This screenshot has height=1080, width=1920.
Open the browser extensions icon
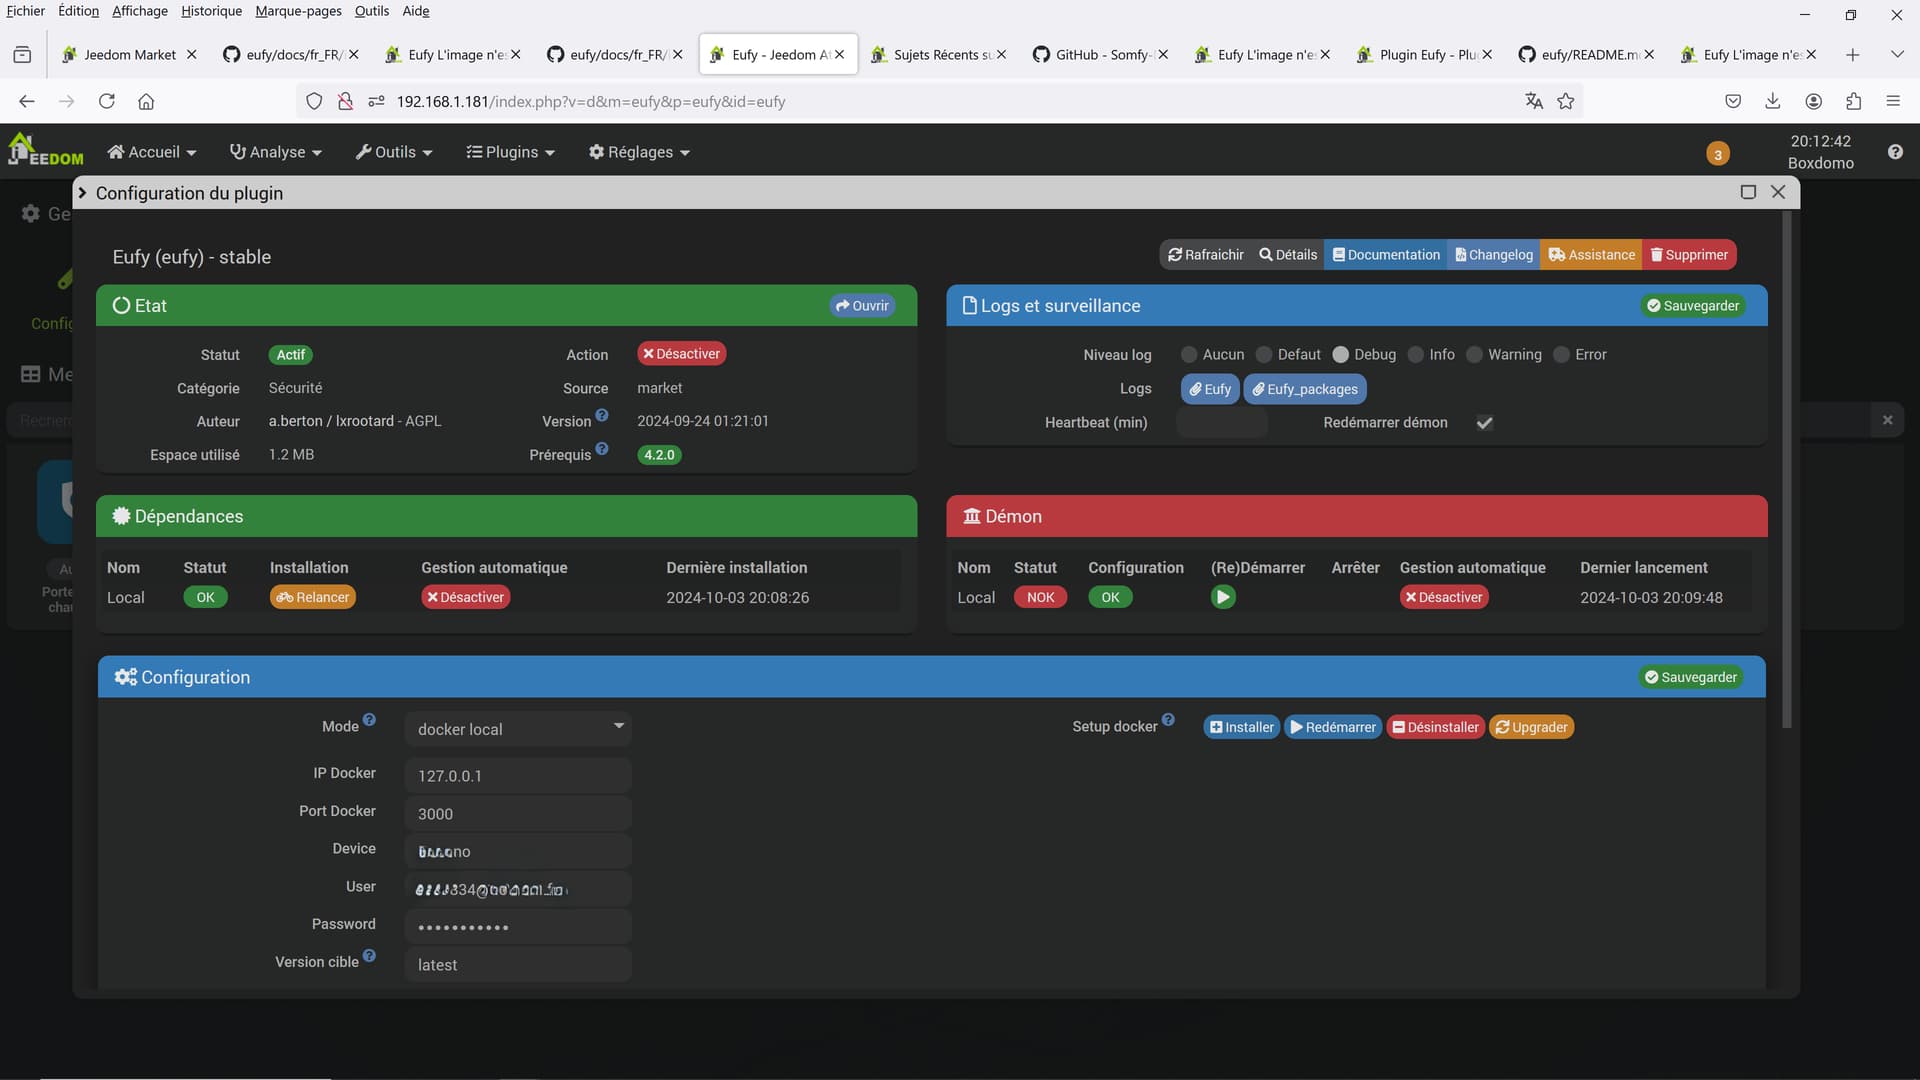[1853, 101]
